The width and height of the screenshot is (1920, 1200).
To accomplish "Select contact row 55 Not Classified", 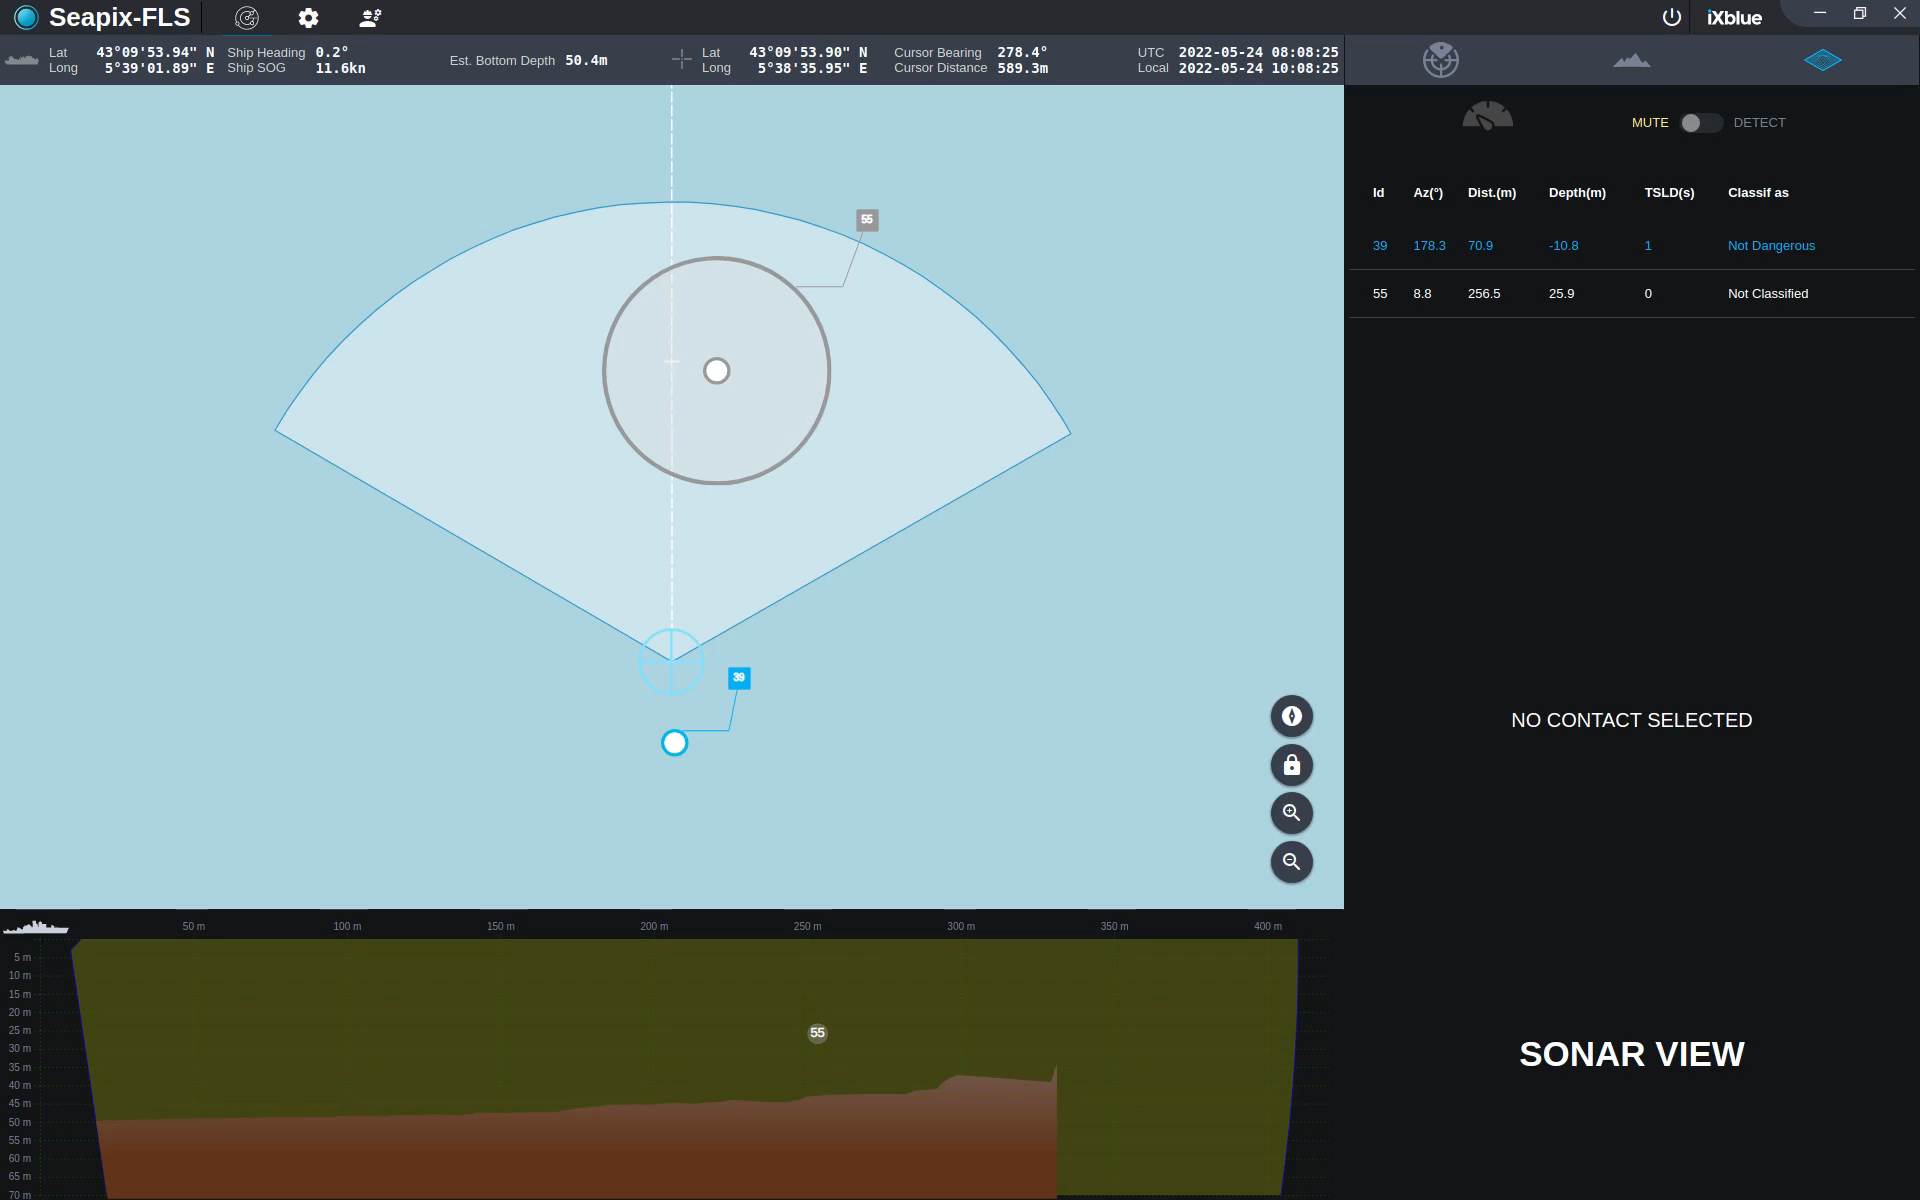I will [1631, 294].
